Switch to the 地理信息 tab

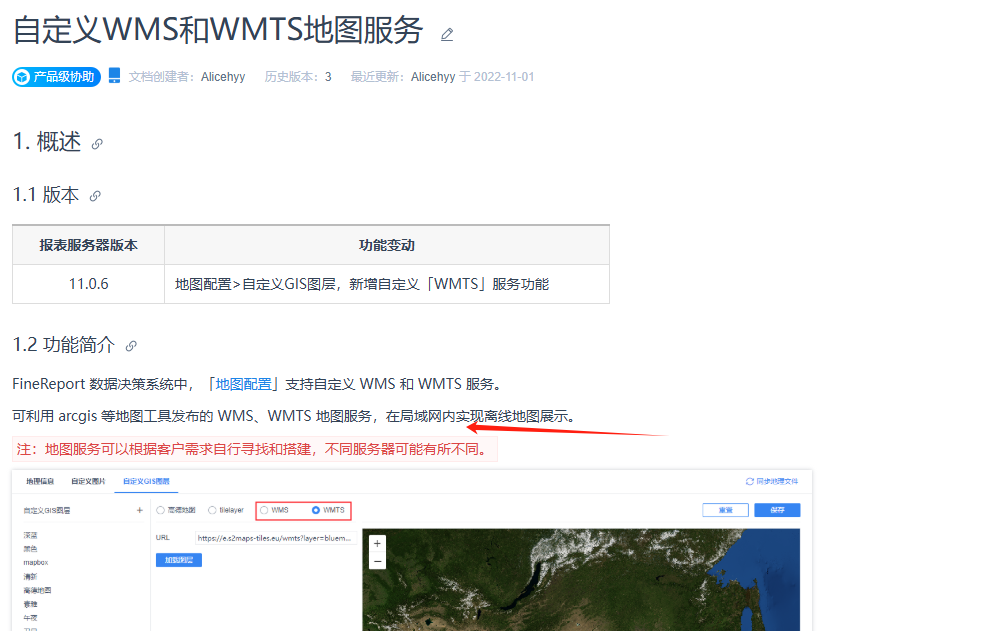(x=40, y=481)
